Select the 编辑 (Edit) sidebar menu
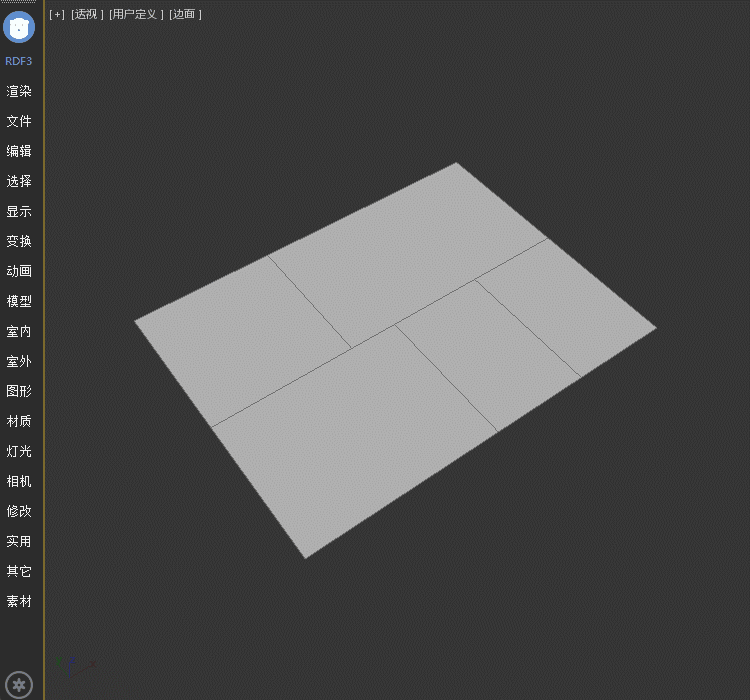This screenshot has height=700, width=750. tap(19, 151)
